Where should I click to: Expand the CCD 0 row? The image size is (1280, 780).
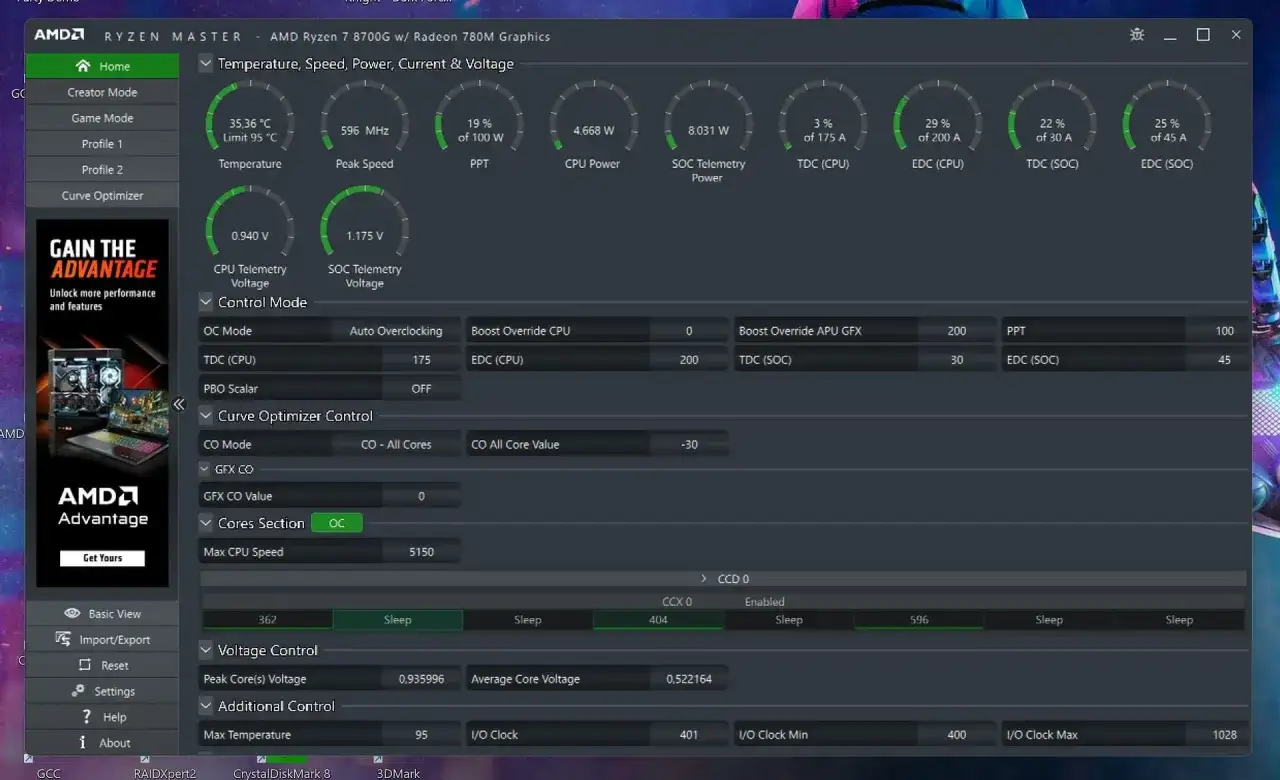coord(723,579)
